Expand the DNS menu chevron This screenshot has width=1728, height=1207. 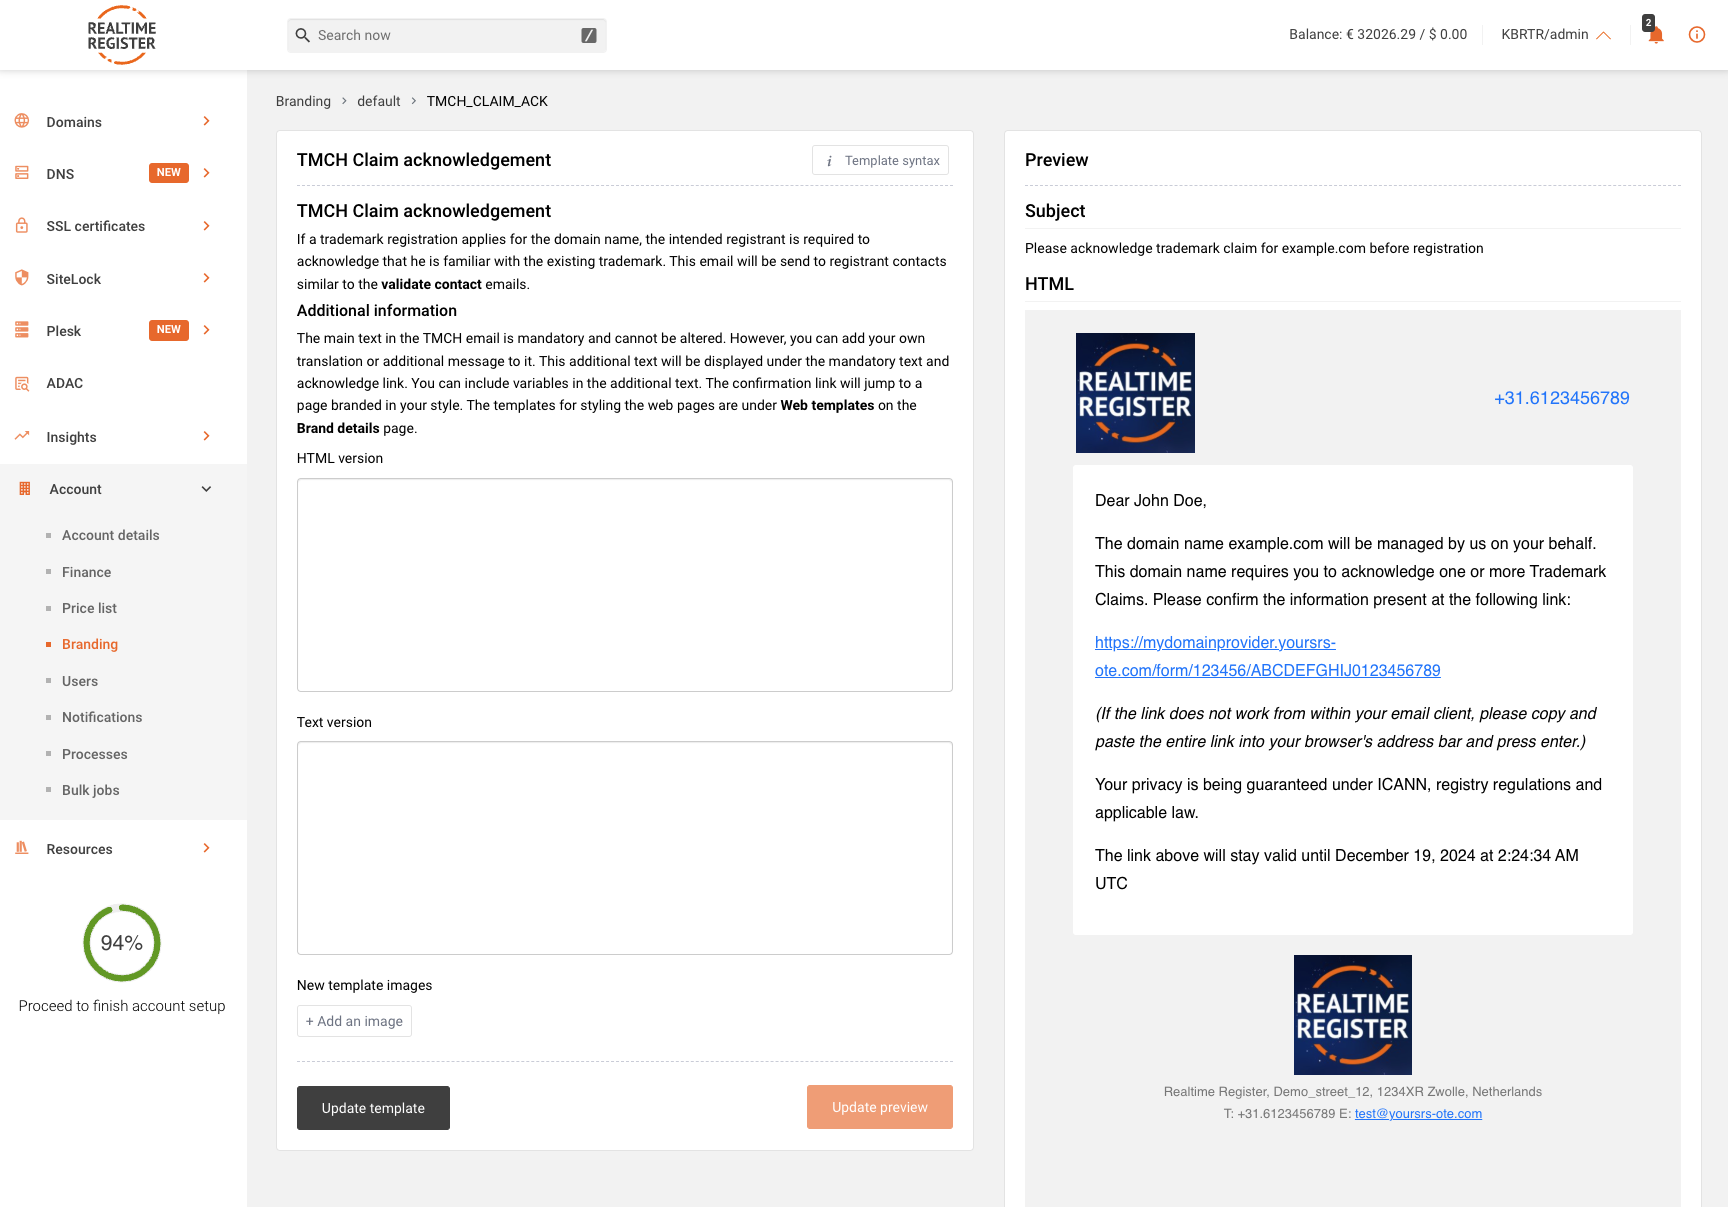click(207, 173)
